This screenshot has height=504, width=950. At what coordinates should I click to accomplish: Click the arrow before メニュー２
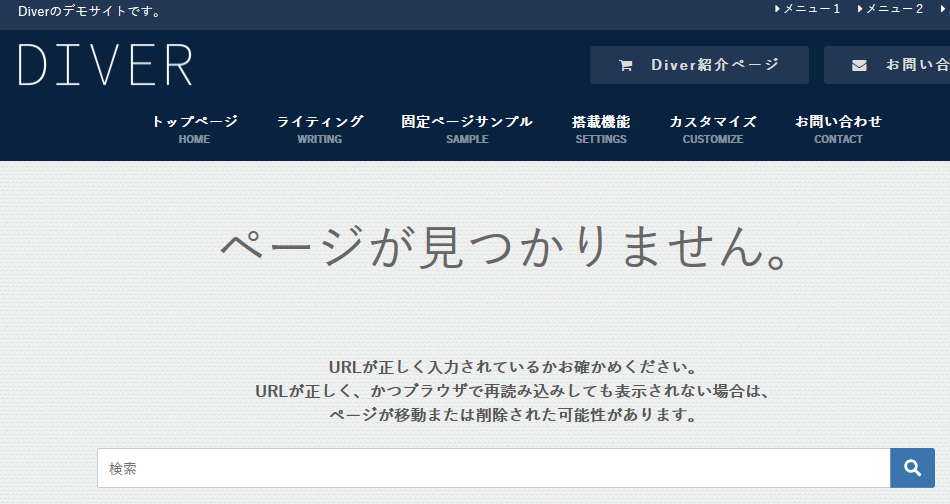pos(860,9)
